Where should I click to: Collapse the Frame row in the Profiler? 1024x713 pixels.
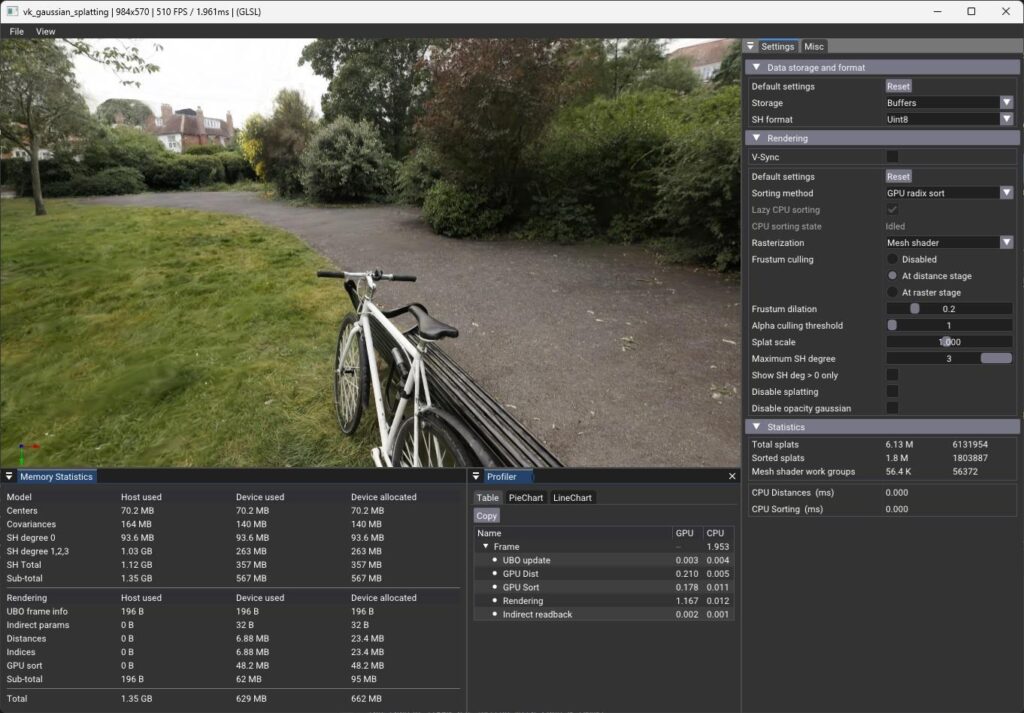[x=487, y=546]
